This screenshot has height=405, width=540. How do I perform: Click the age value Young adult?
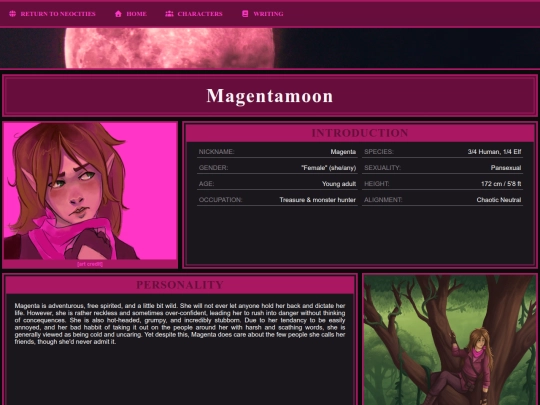pyautogui.click(x=339, y=184)
